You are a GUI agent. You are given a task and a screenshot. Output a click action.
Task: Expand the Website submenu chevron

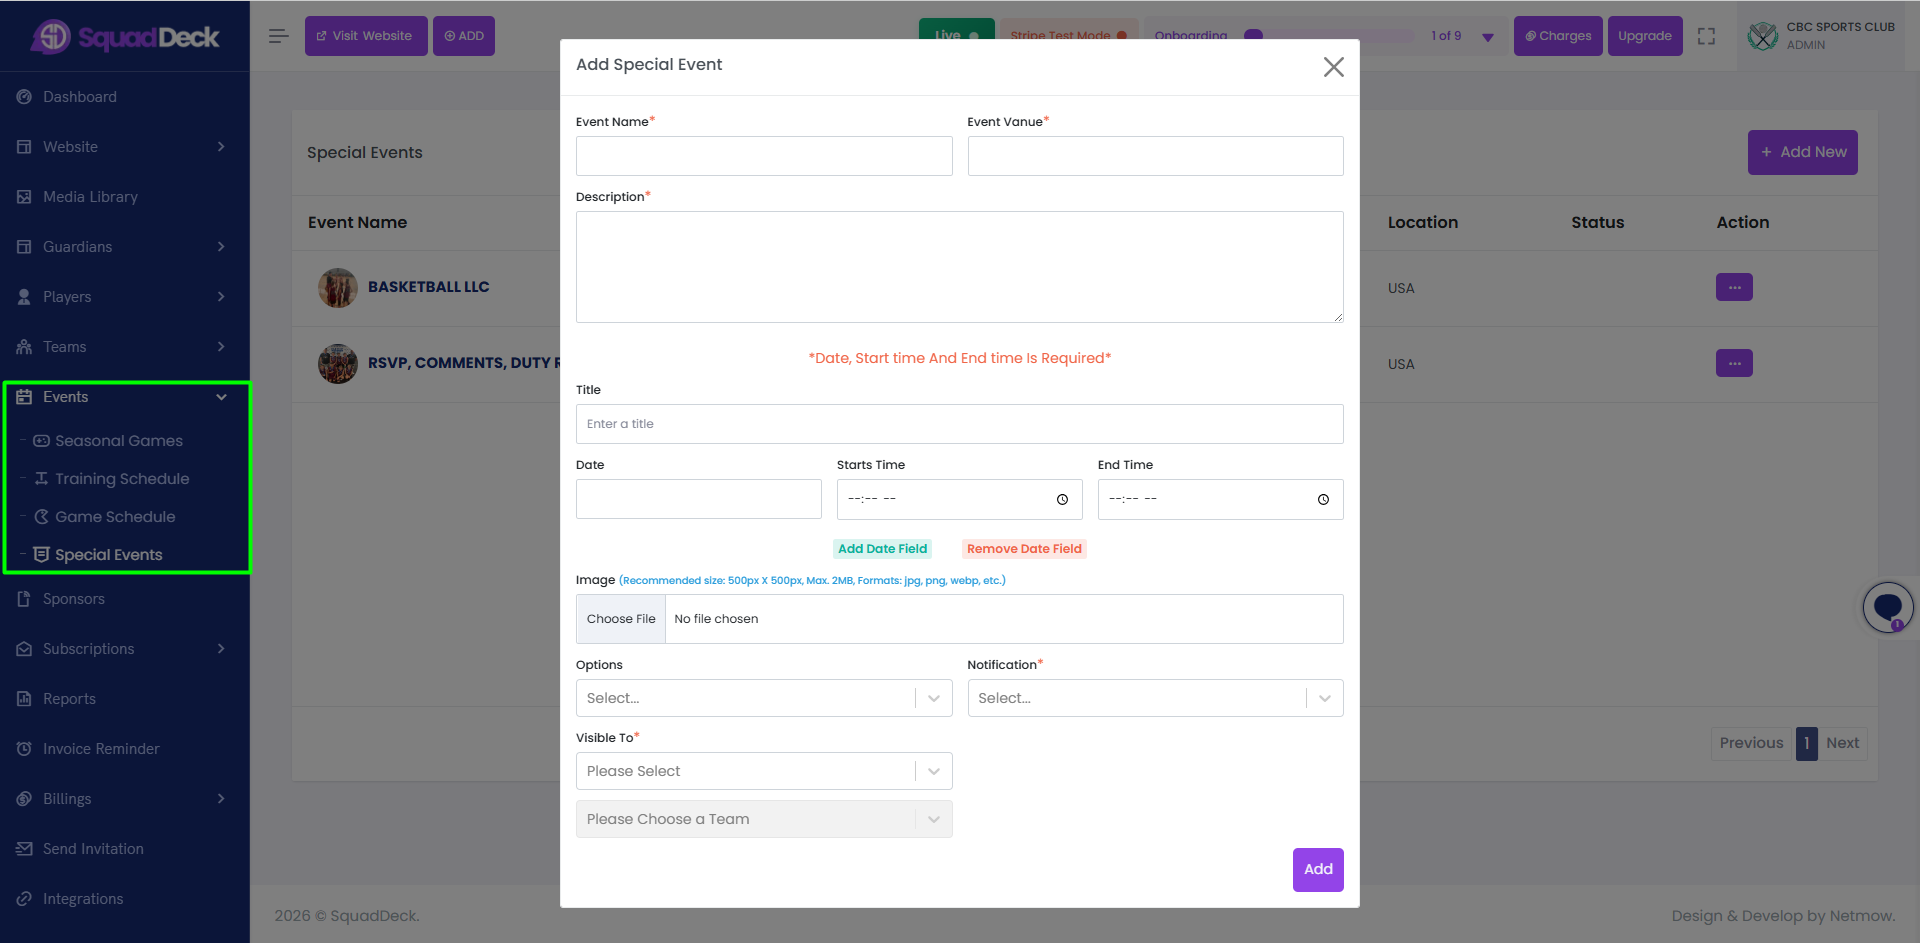pyautogui.click(x=221, y=147)
